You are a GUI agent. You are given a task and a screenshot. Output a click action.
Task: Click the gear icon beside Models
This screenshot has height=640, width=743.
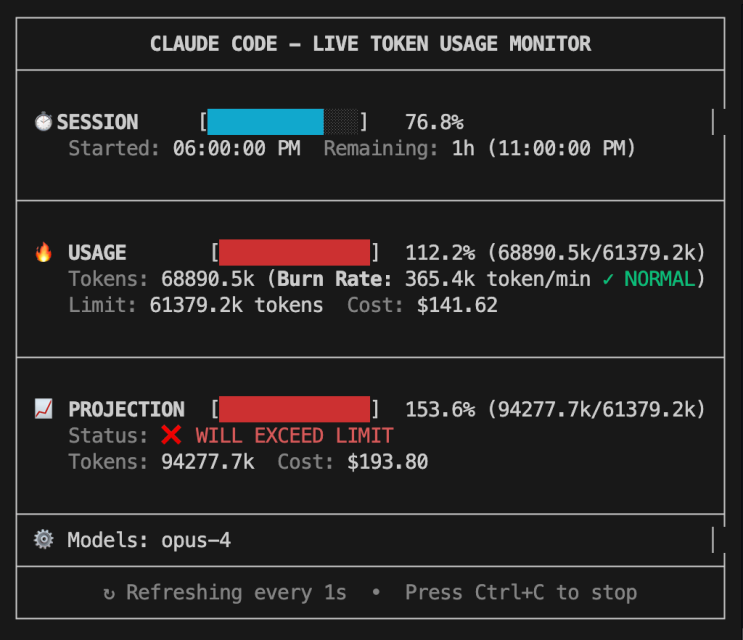[44, 539]
